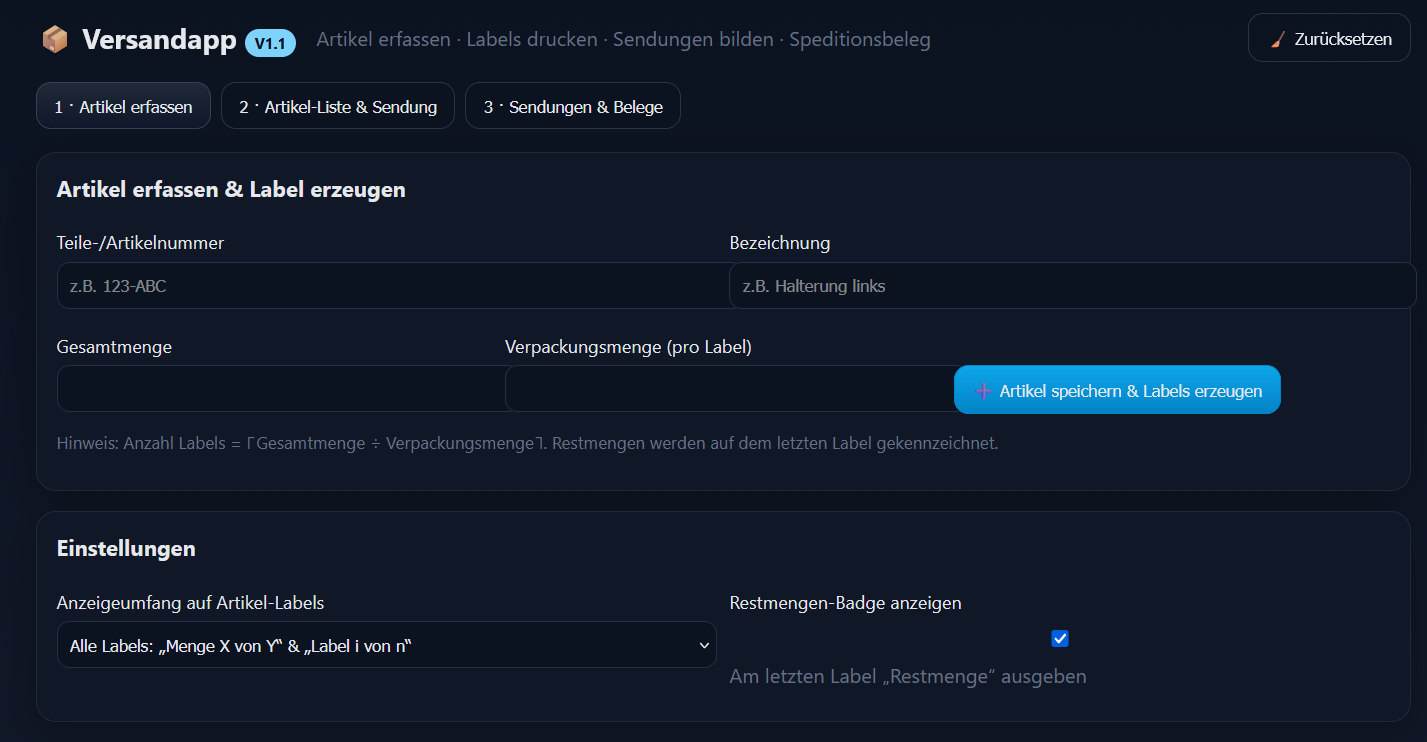Click the Am letzten Label Restmenge ausgeben text
The image size is (1427, 742).
point(907,677)
